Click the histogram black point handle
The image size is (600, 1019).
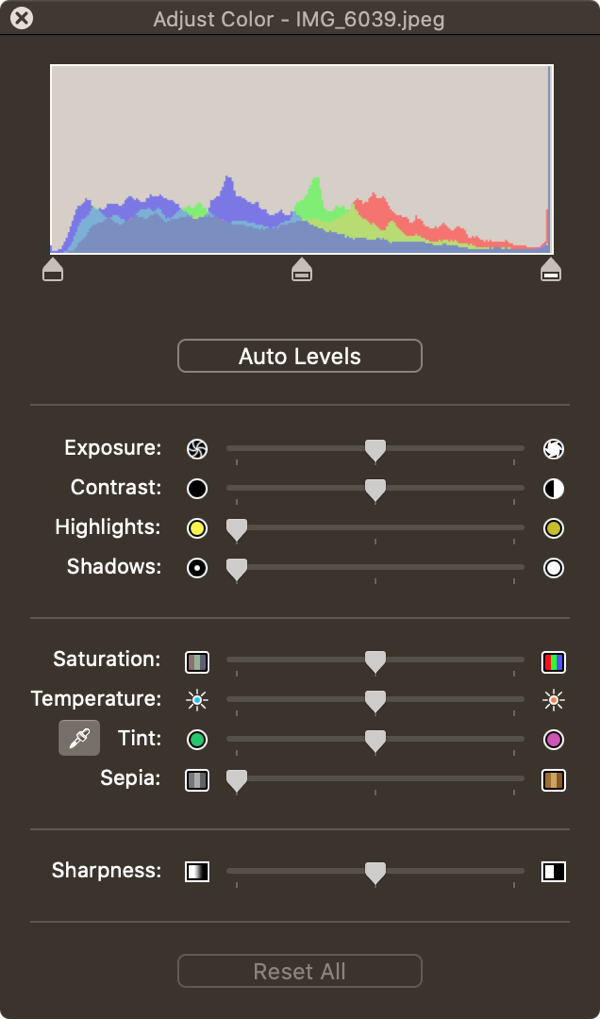coord(53,269)
